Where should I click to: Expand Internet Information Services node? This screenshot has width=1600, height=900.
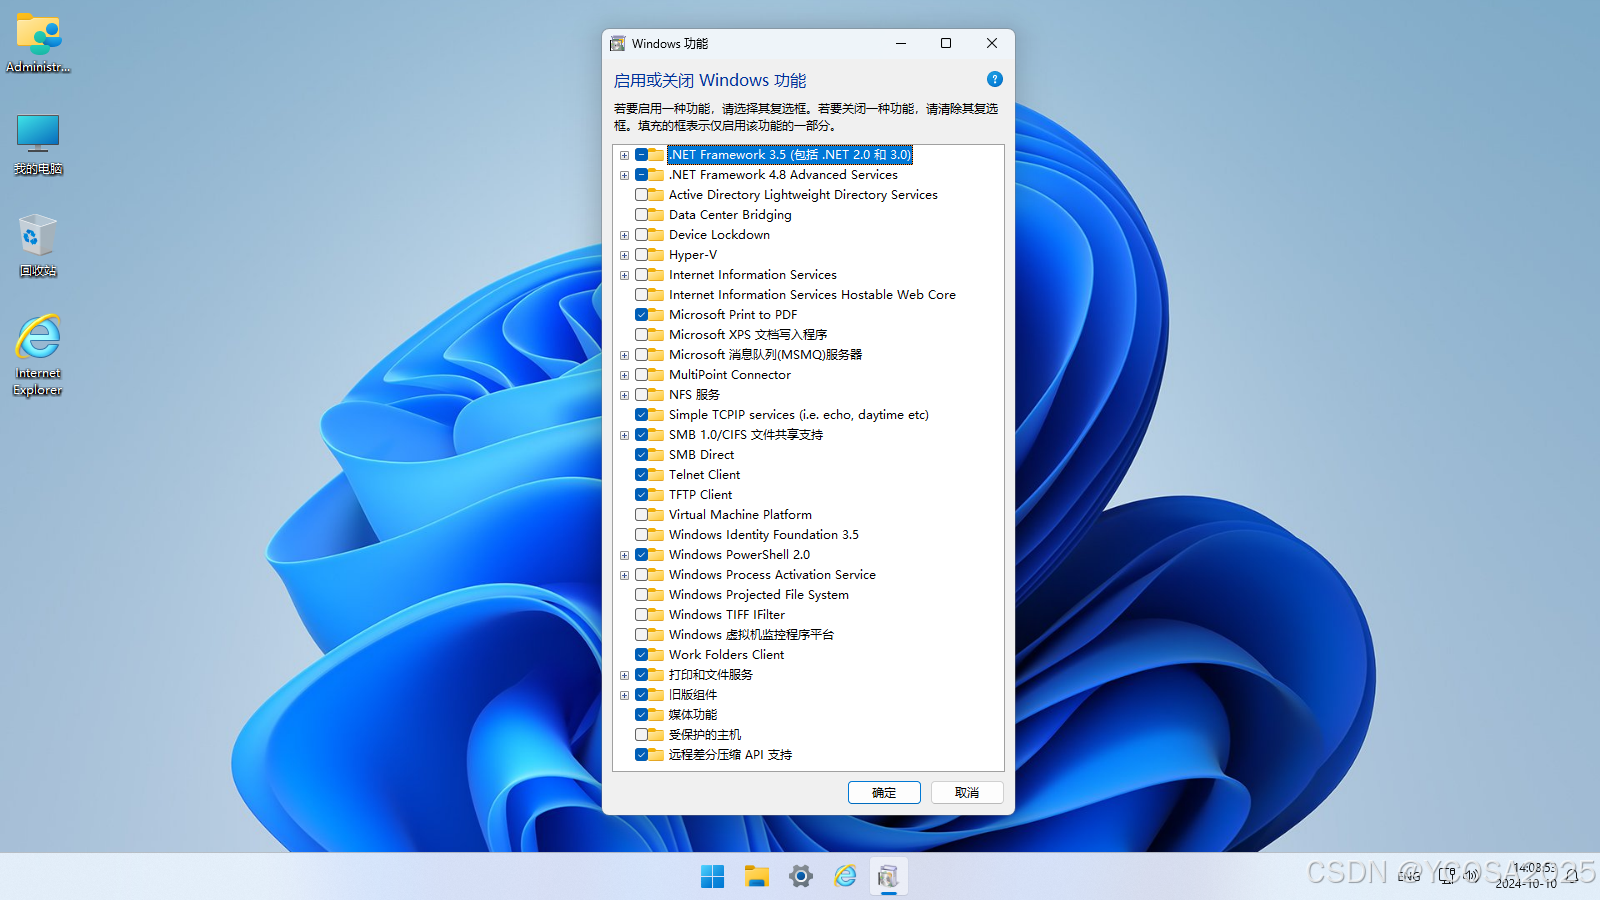click(x=624, y=275)
